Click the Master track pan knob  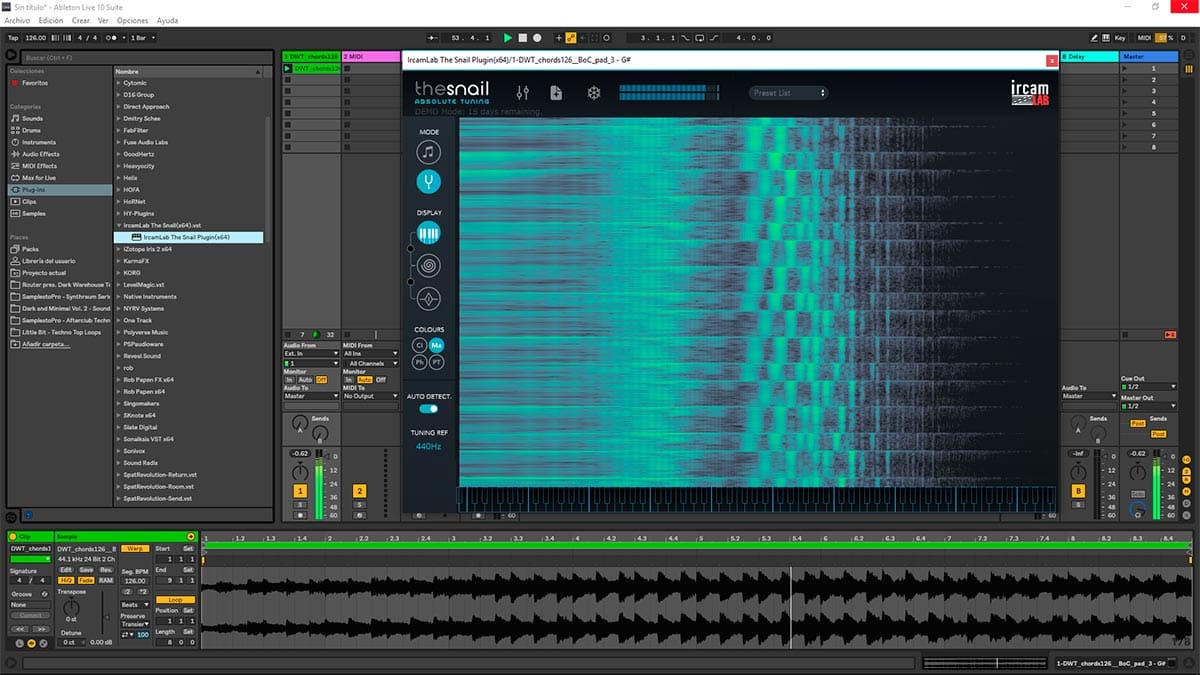coord(1139,471)
